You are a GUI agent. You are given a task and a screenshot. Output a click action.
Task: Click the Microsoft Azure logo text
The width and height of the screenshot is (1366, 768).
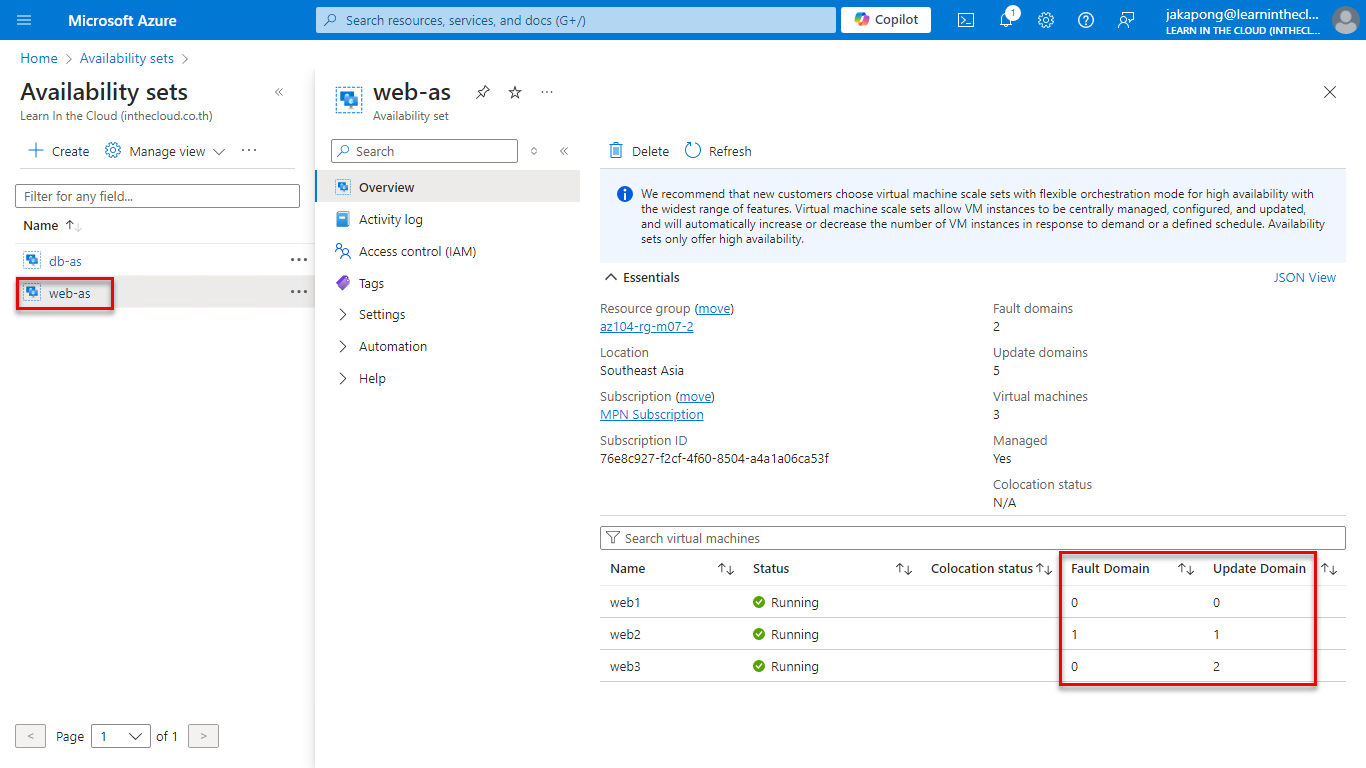point(122,20)
